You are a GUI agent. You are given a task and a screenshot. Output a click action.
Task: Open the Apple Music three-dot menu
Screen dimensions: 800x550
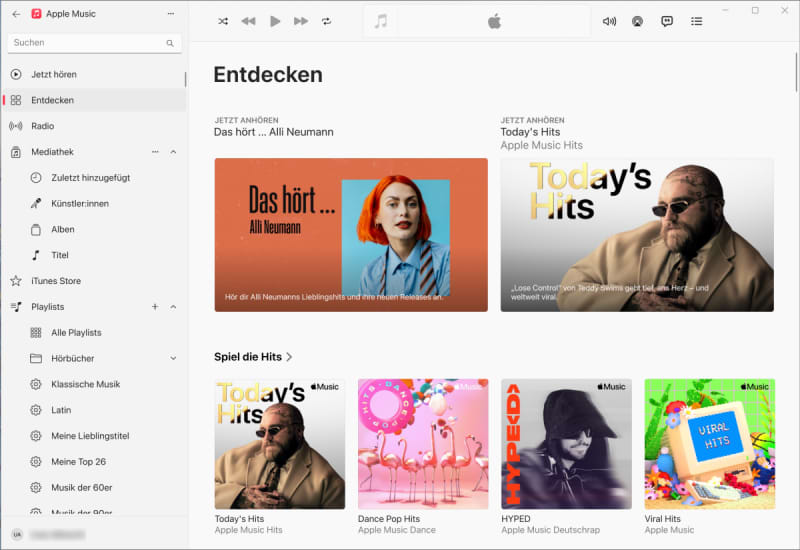(x=171, y=14)
